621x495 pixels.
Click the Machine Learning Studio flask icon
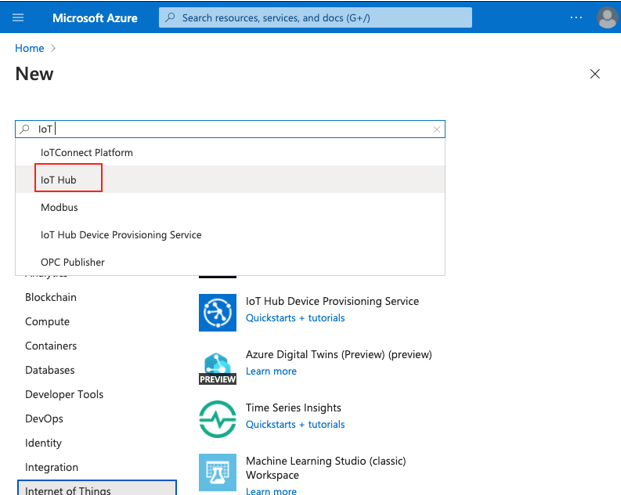217,472
